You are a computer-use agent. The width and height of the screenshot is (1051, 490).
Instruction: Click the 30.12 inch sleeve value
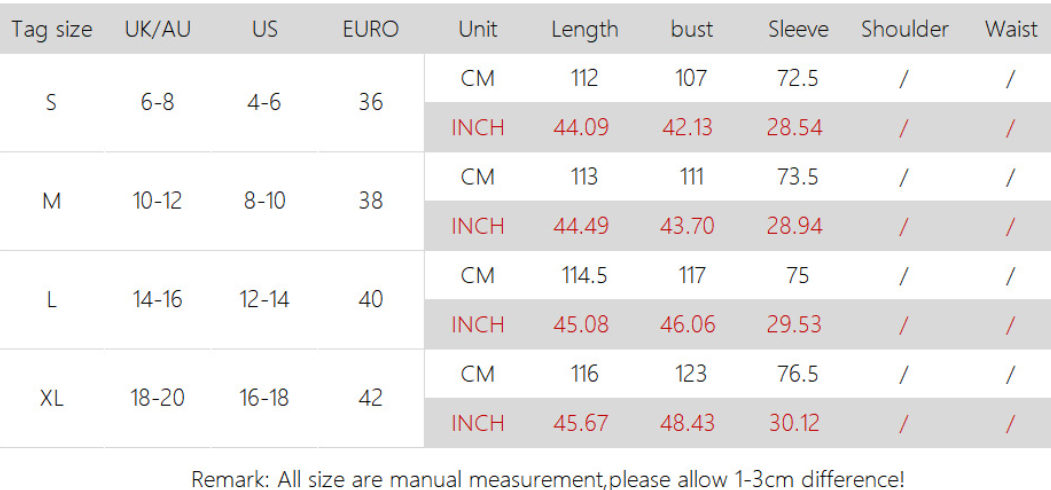pos(795,423)
